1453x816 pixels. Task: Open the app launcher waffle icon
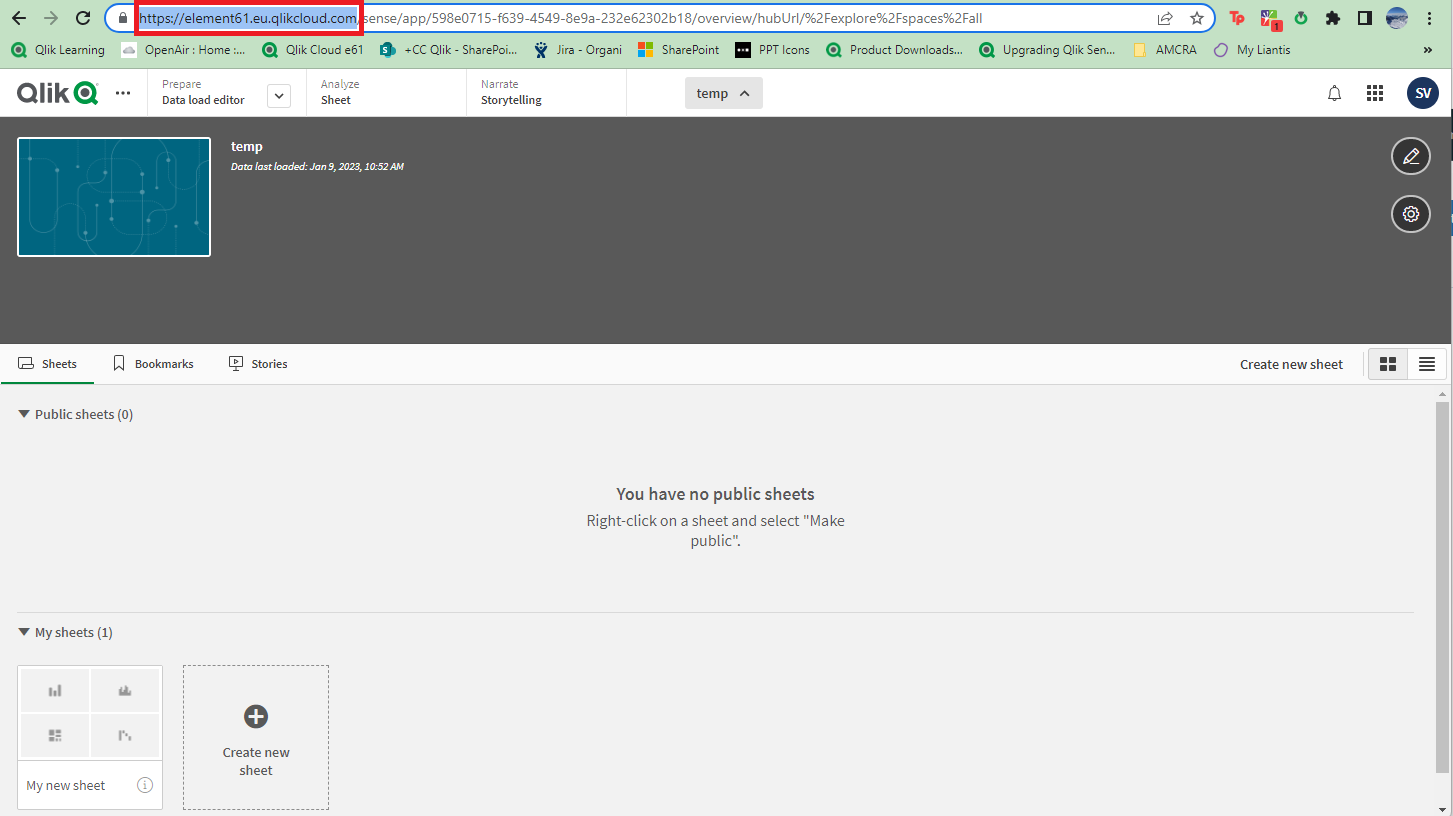1374,92
